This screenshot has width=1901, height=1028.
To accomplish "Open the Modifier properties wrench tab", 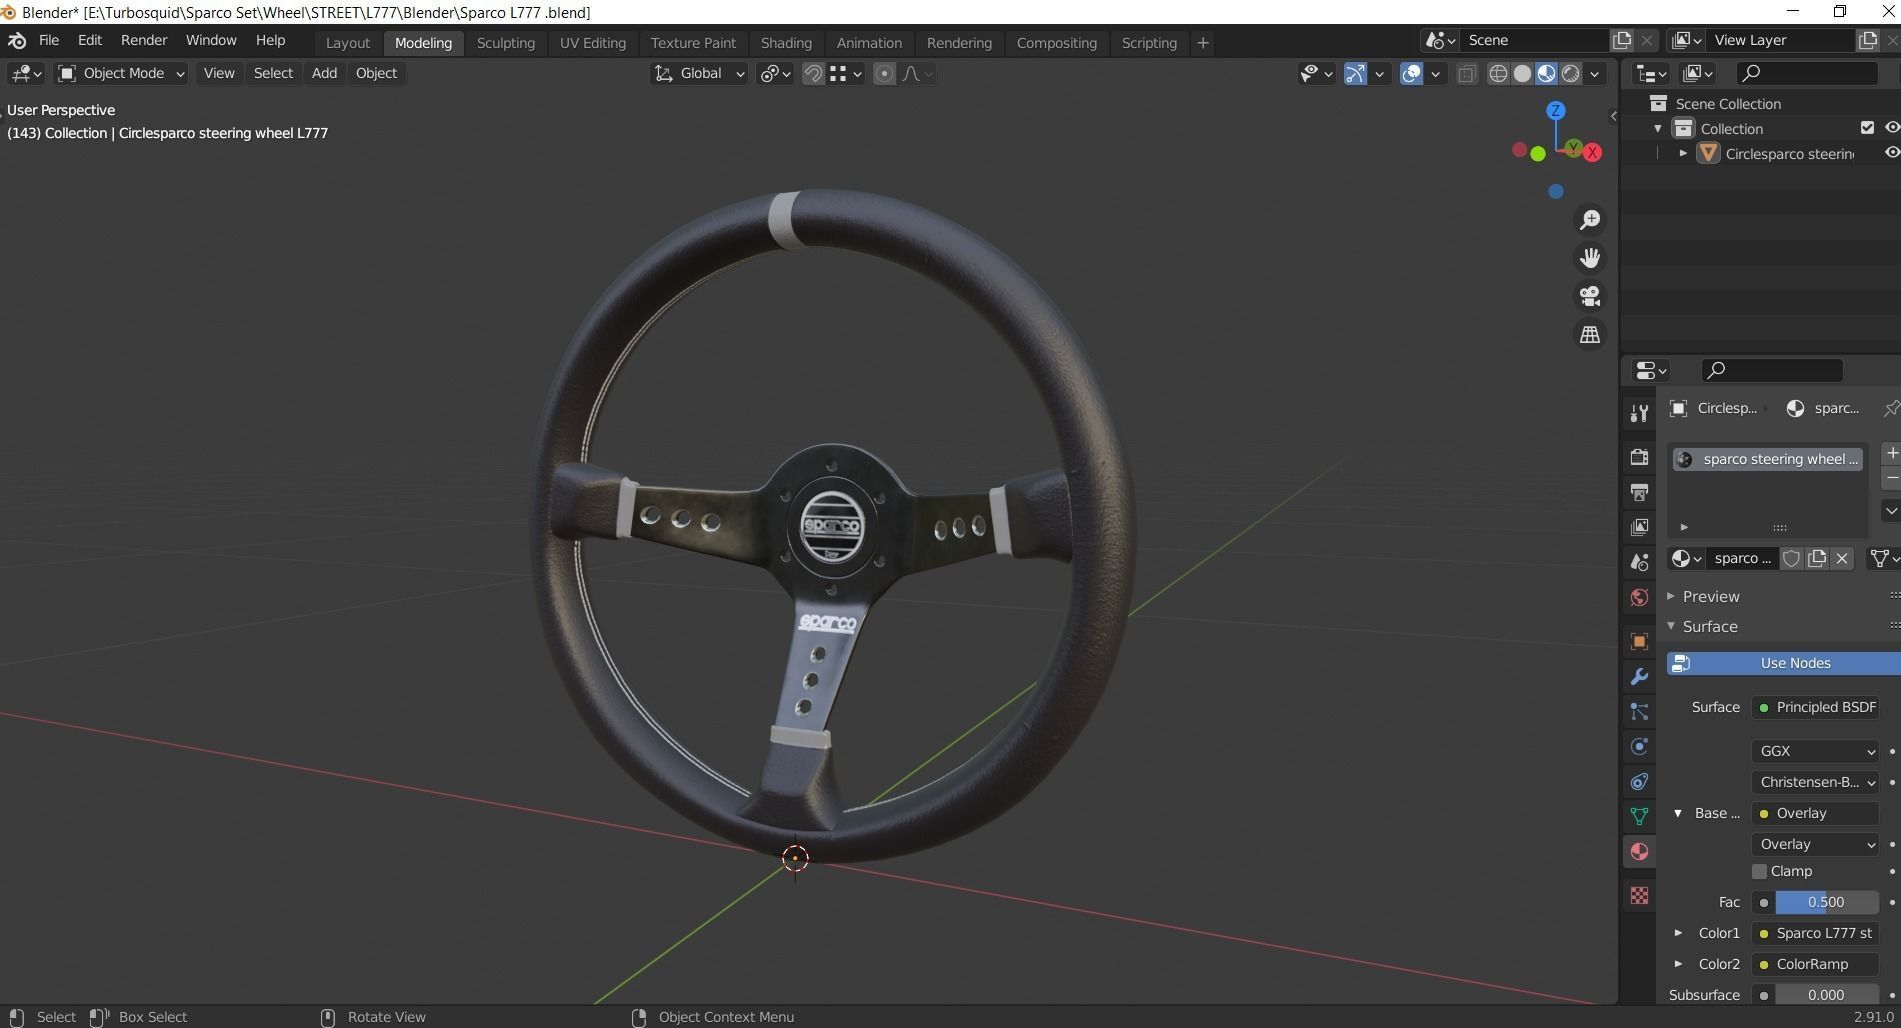I will [1639, 677].
